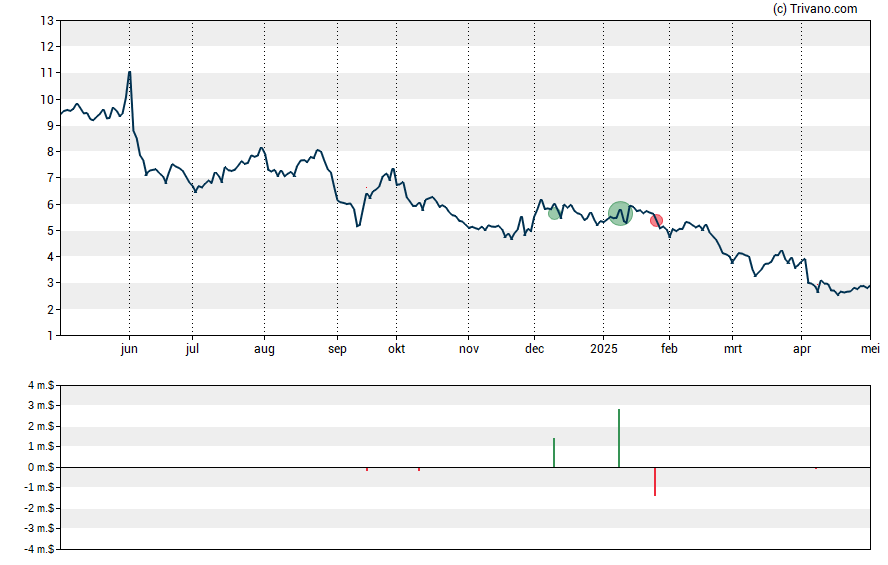Click the '-4 m.$' volume axis label
The image size is (888, 565).
coord(39,549)
